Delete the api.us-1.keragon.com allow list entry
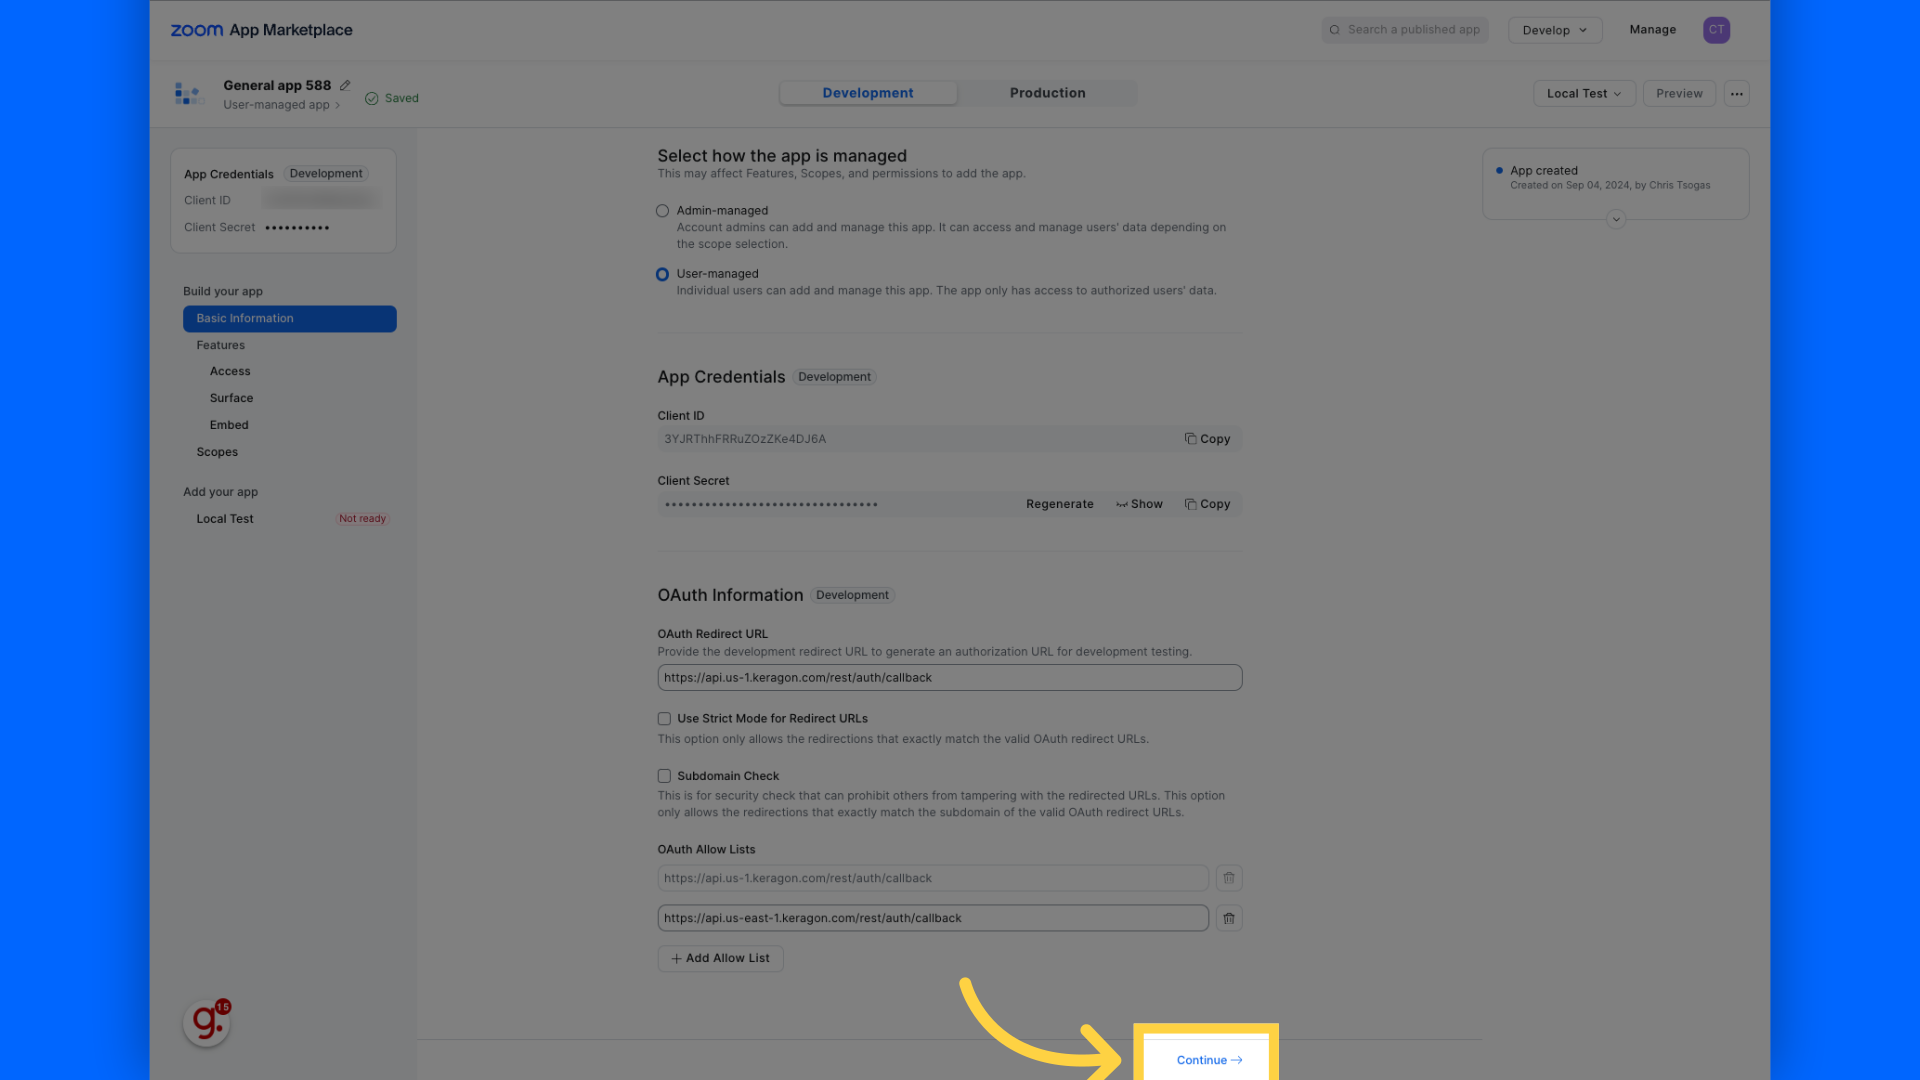 point(1229,878)
